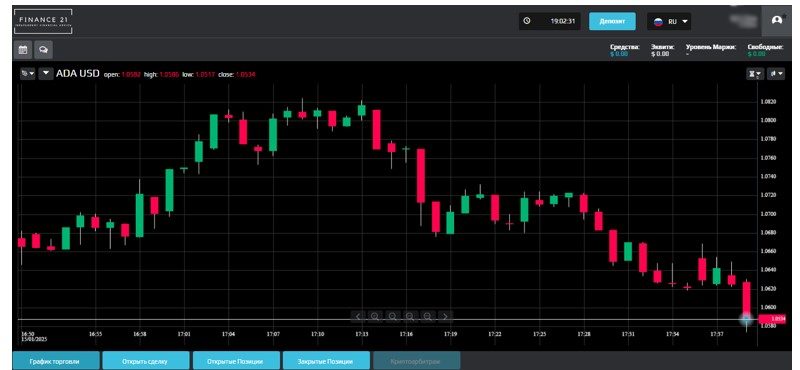Expand the ADA USD symbol selector arrow
Viewport: 800px width, 370px height.
click(x=46, y=74)
